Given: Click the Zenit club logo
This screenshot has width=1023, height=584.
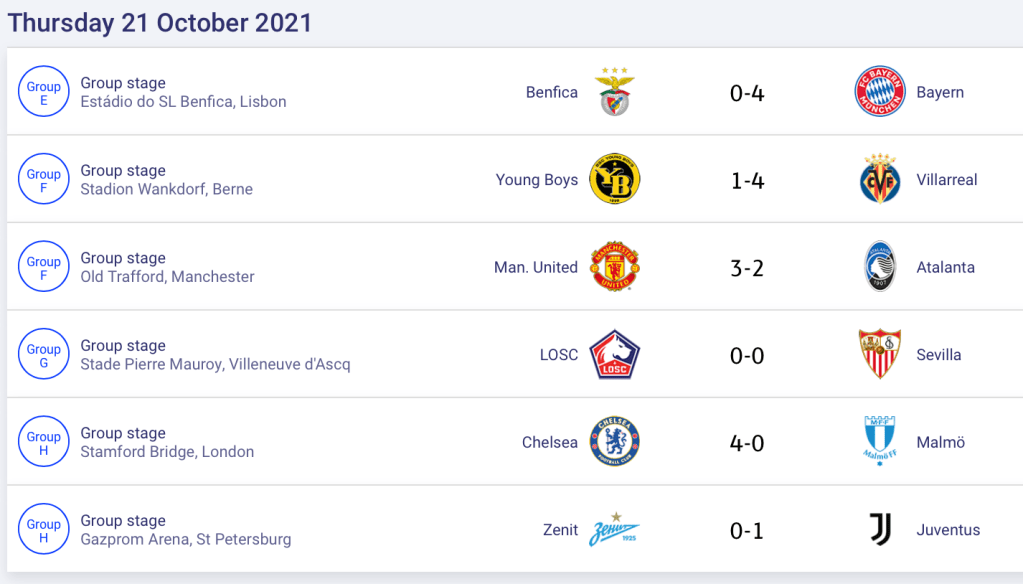Looking at the screenshot, I should click(x=615, y=530).
